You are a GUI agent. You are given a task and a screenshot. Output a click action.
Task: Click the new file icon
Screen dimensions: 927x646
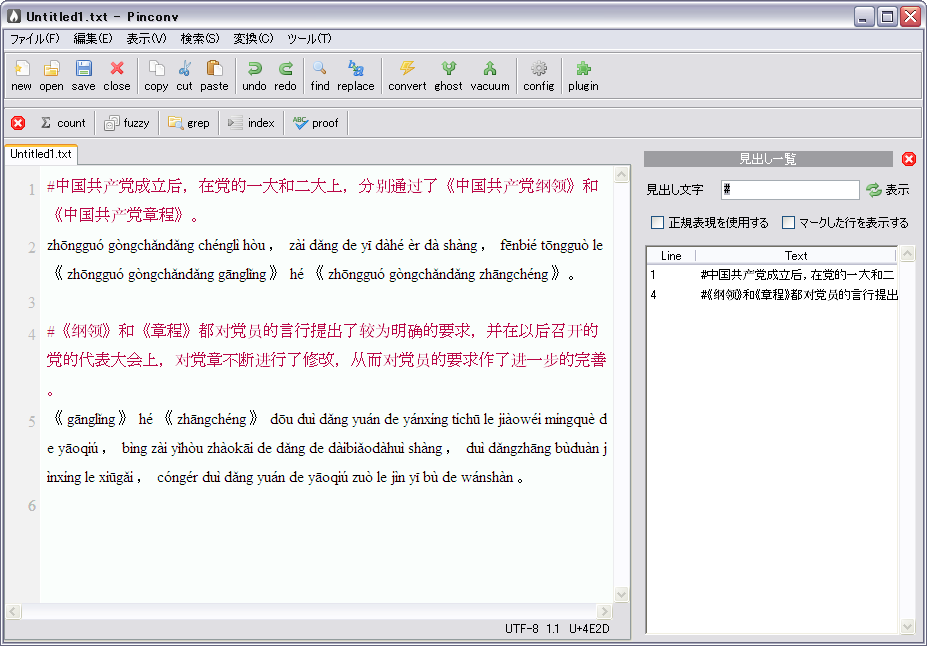pos(21,76)
